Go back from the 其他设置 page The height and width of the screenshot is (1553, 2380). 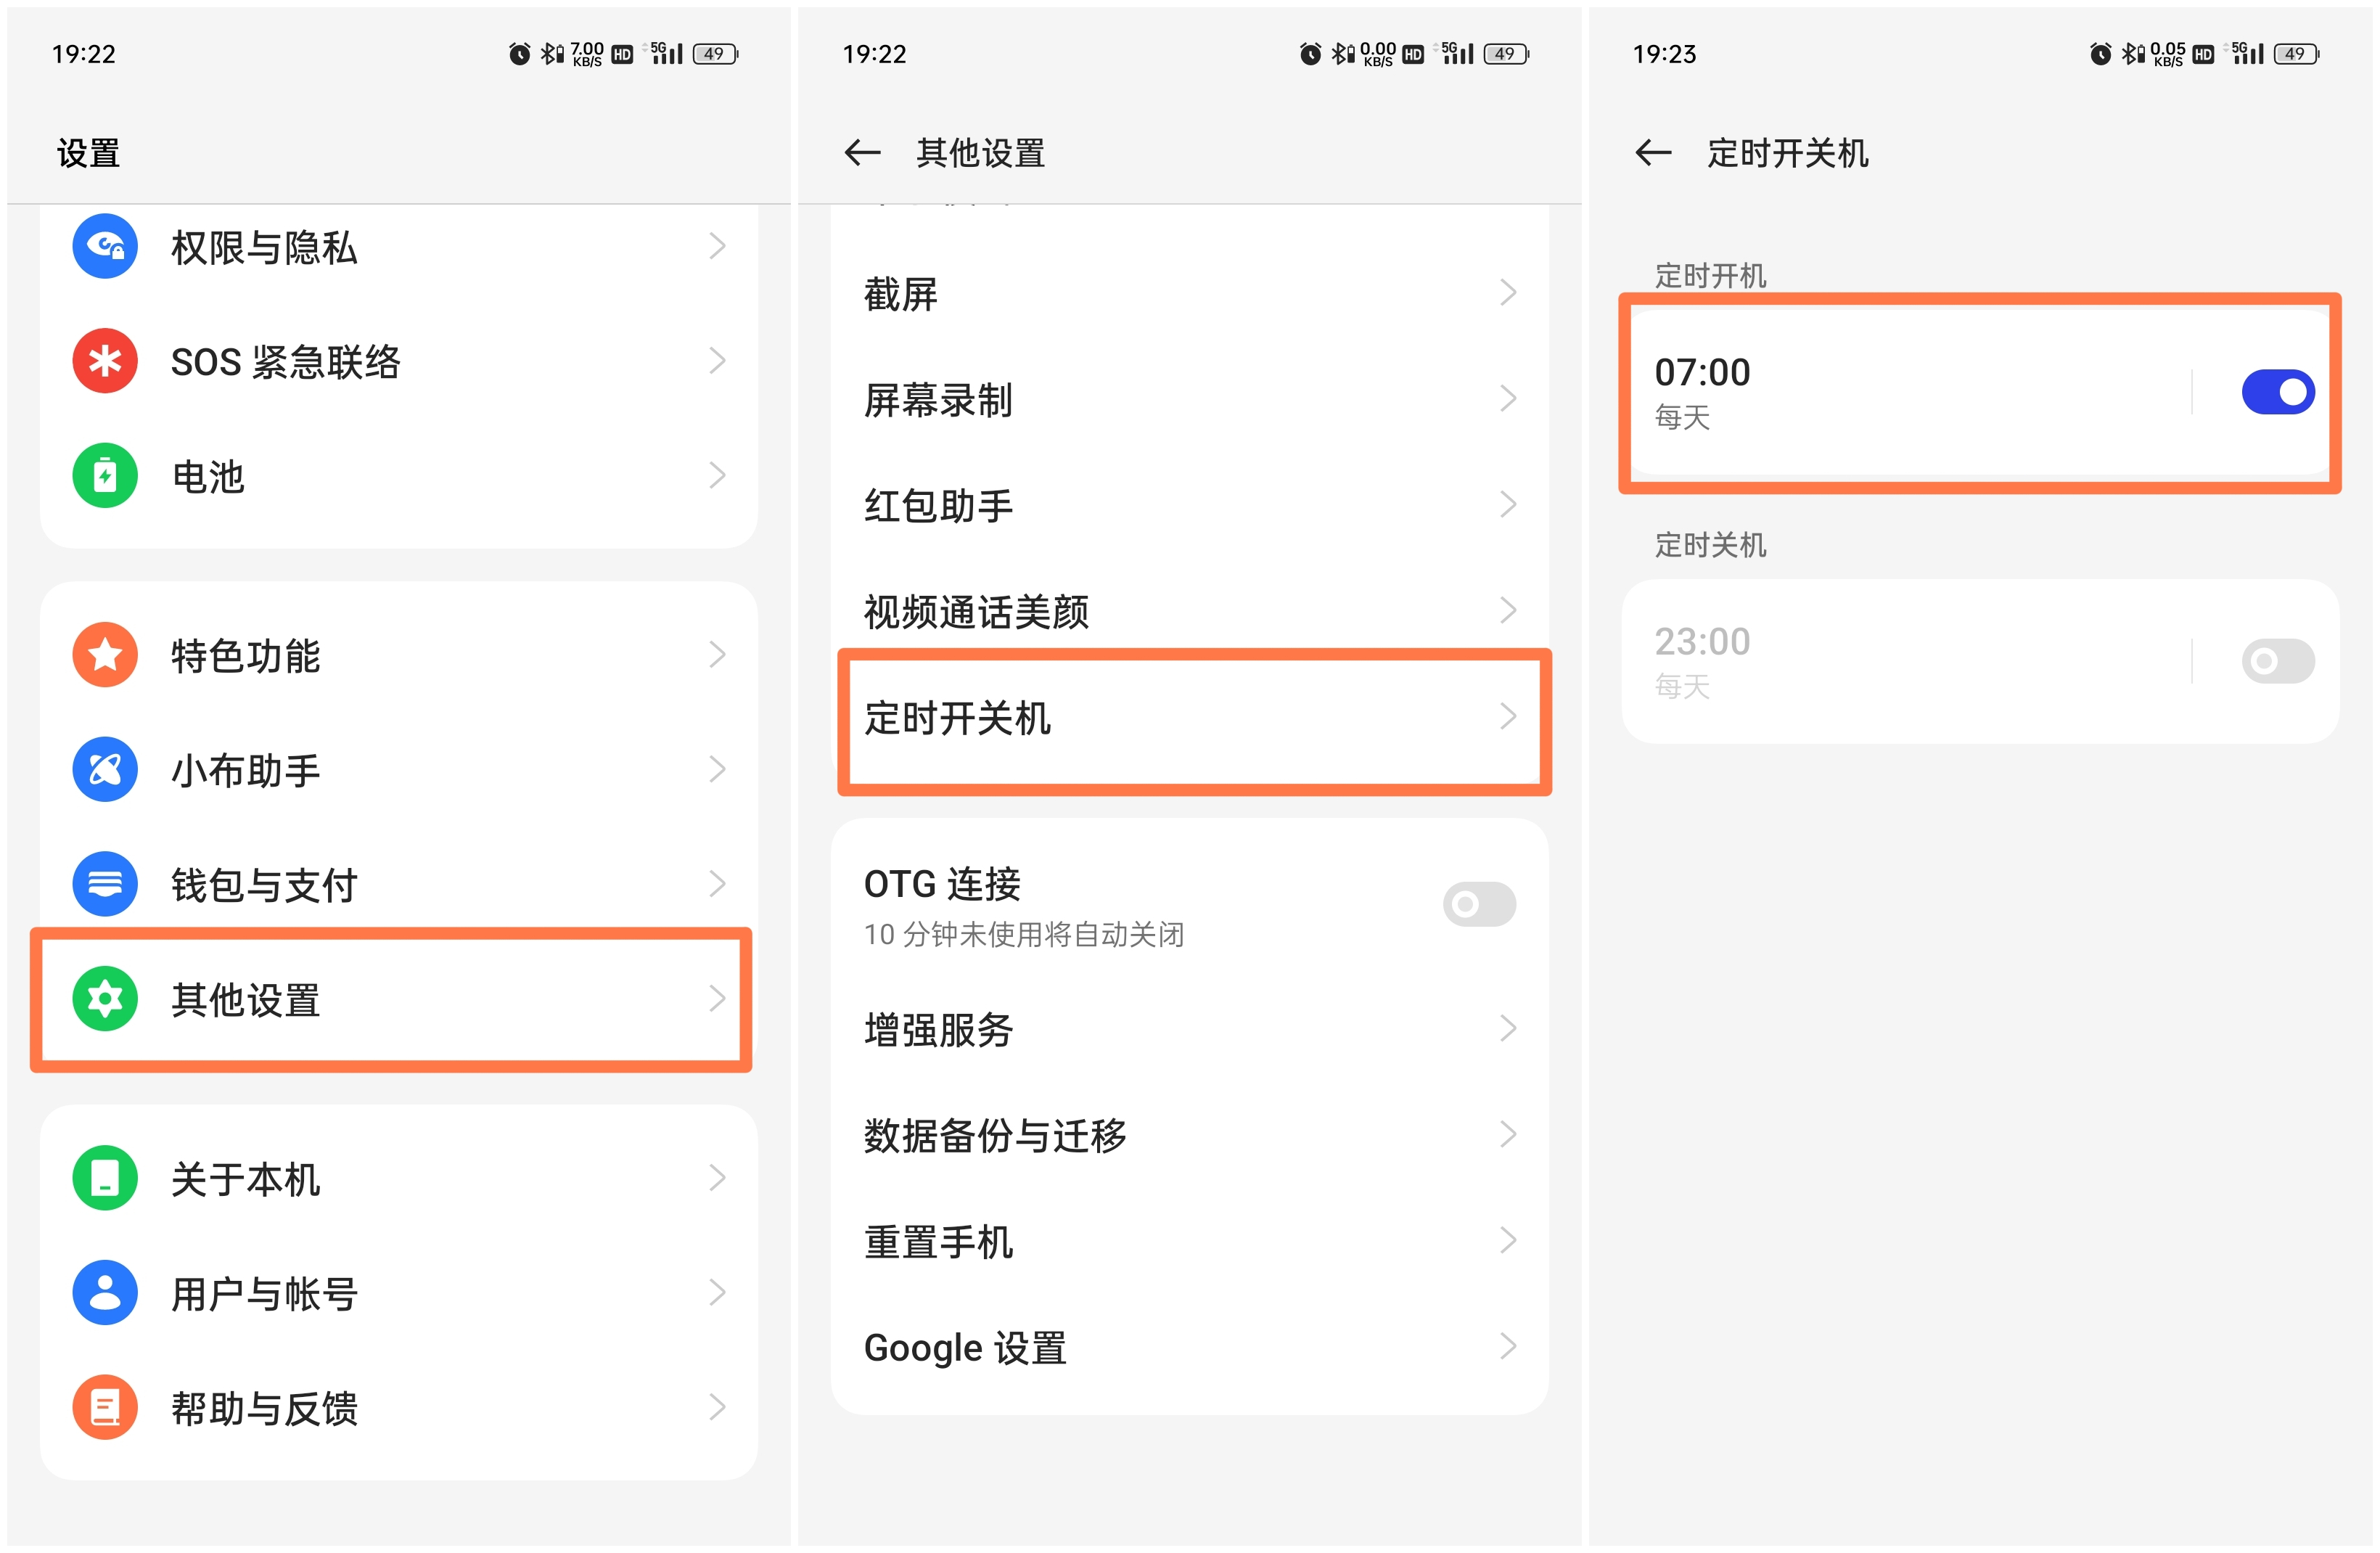861,152
